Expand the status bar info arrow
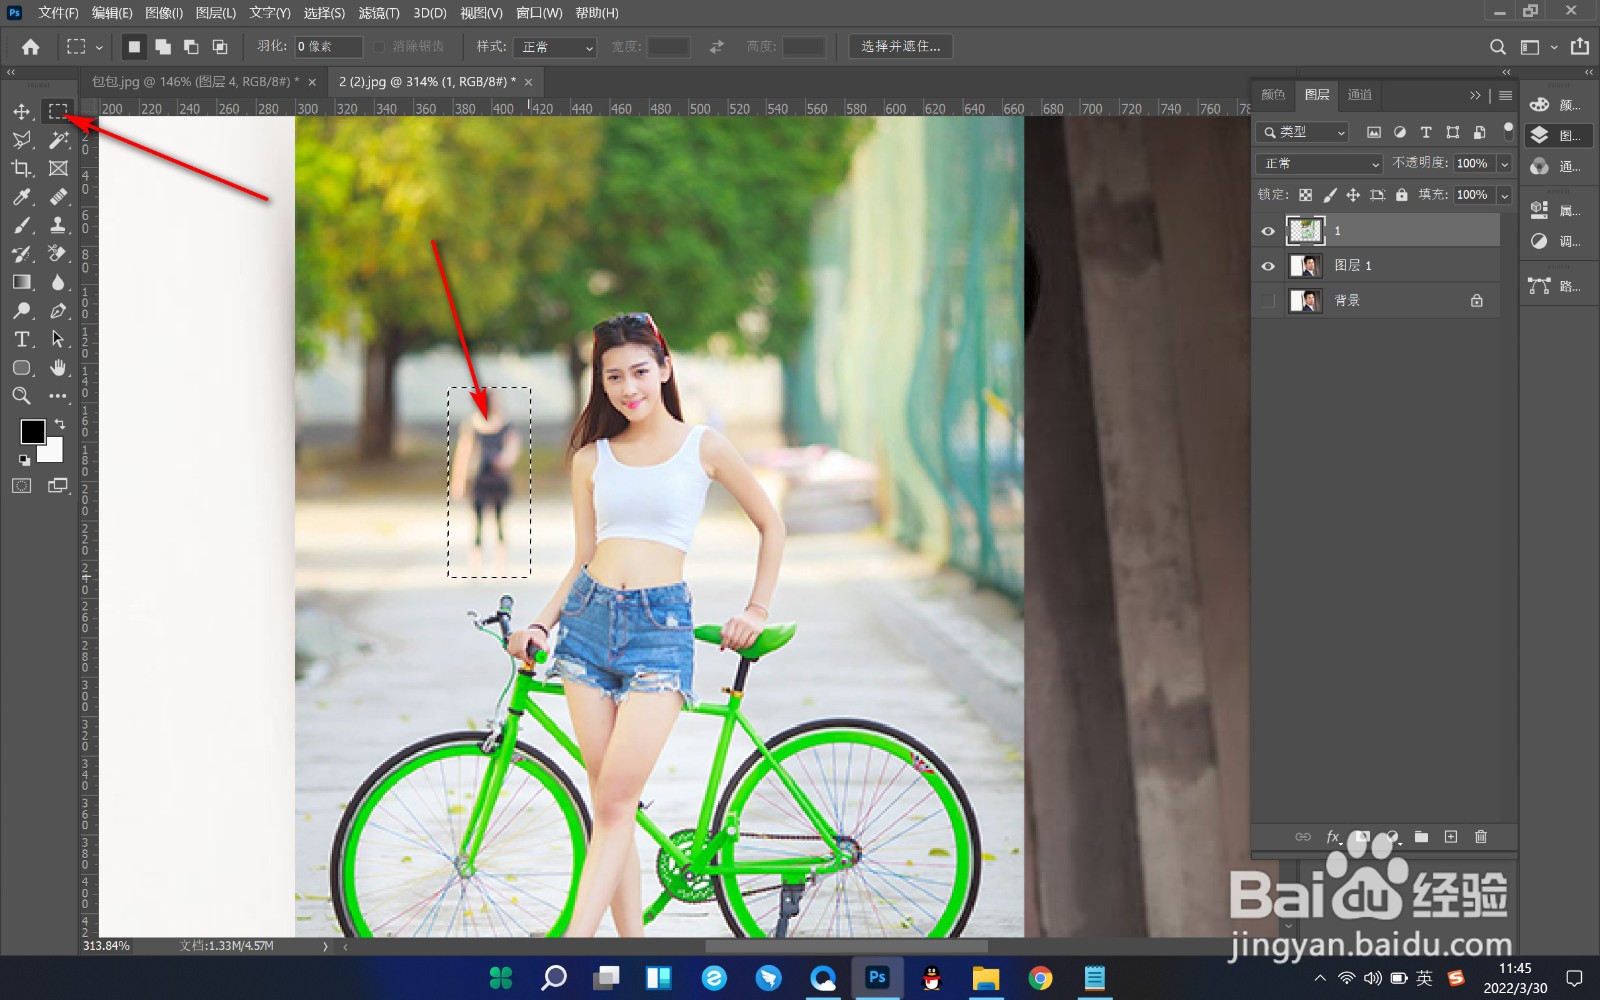 (x=325, y=946)
